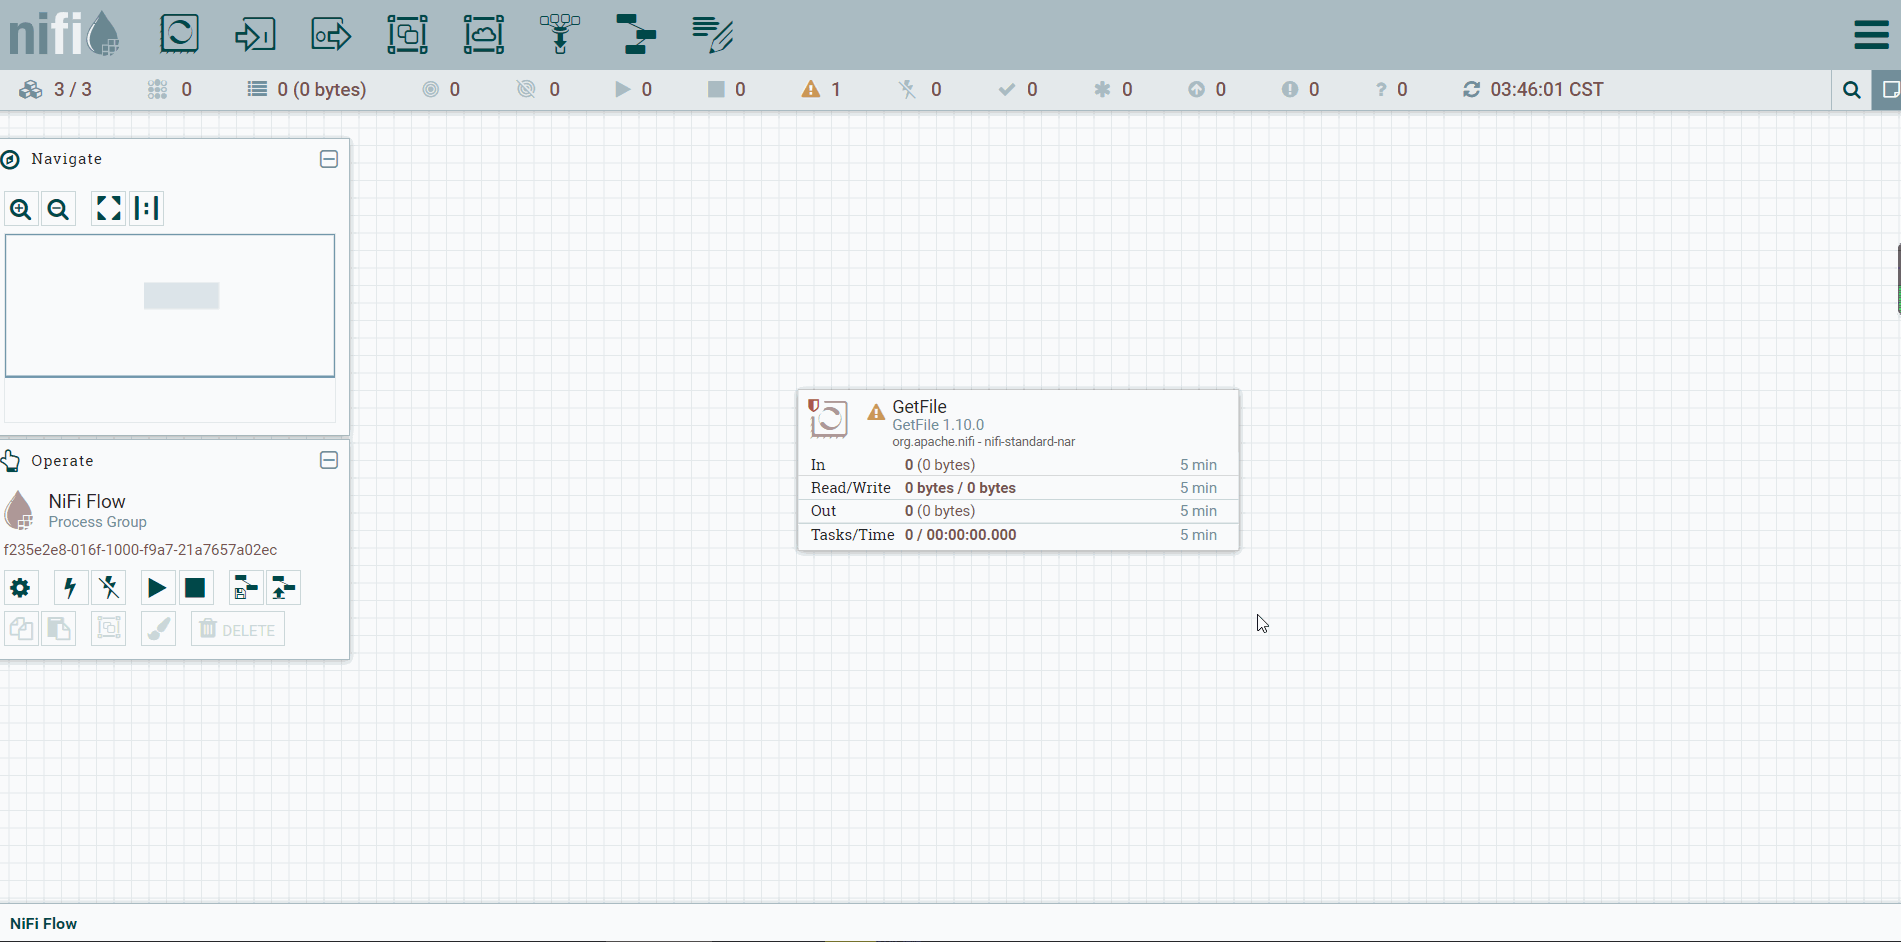The width and height of the screenshot is (1901, 942).
Task: Stop the flow with stop button
Action: 195,588
